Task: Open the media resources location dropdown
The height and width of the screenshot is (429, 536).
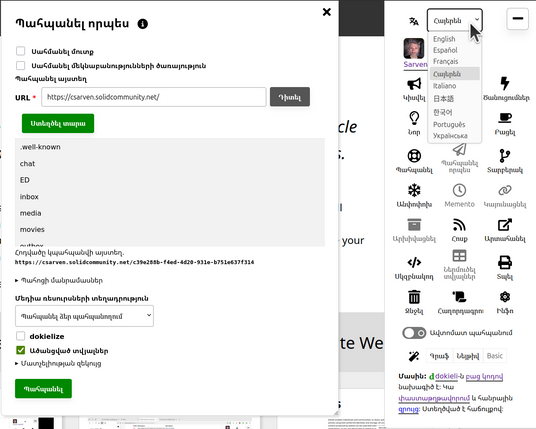Action: 84,316
